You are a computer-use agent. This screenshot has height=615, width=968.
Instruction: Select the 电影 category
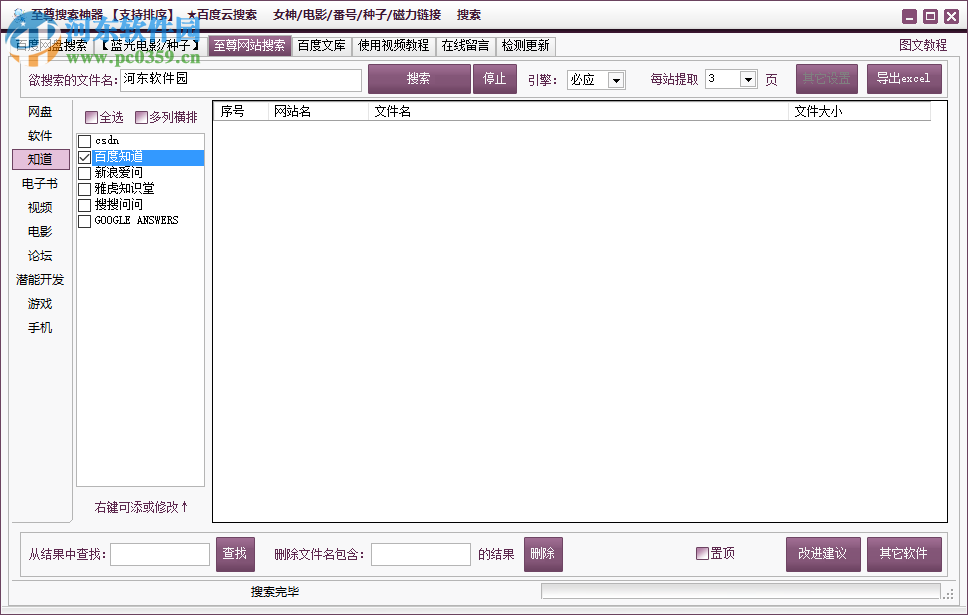pyautogui.click(x=40, y=232)
